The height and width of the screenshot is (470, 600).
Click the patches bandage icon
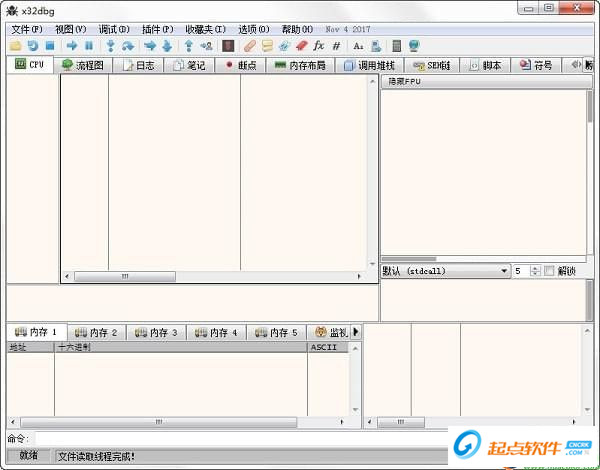pyautogui.click(x=249, y=46)
